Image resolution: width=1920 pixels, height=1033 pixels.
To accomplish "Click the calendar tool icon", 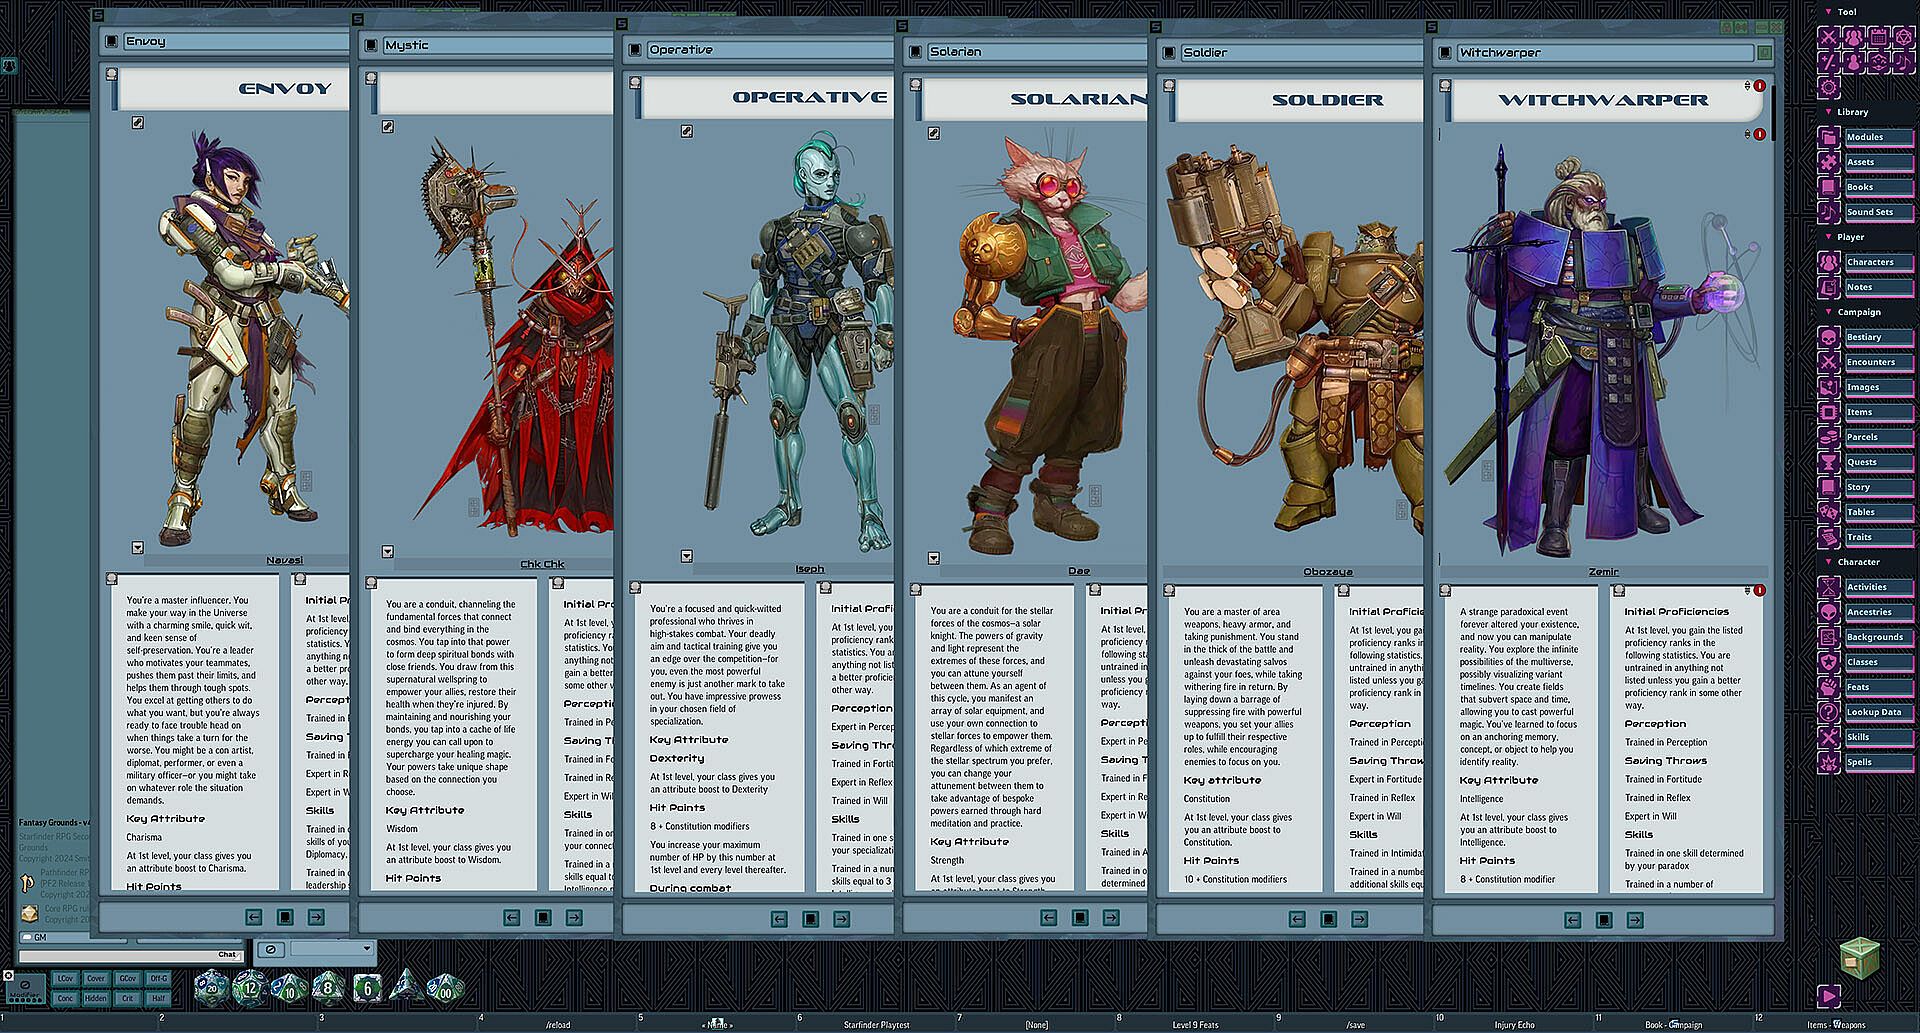I will pyautogui.click(x=1878, y=37).
